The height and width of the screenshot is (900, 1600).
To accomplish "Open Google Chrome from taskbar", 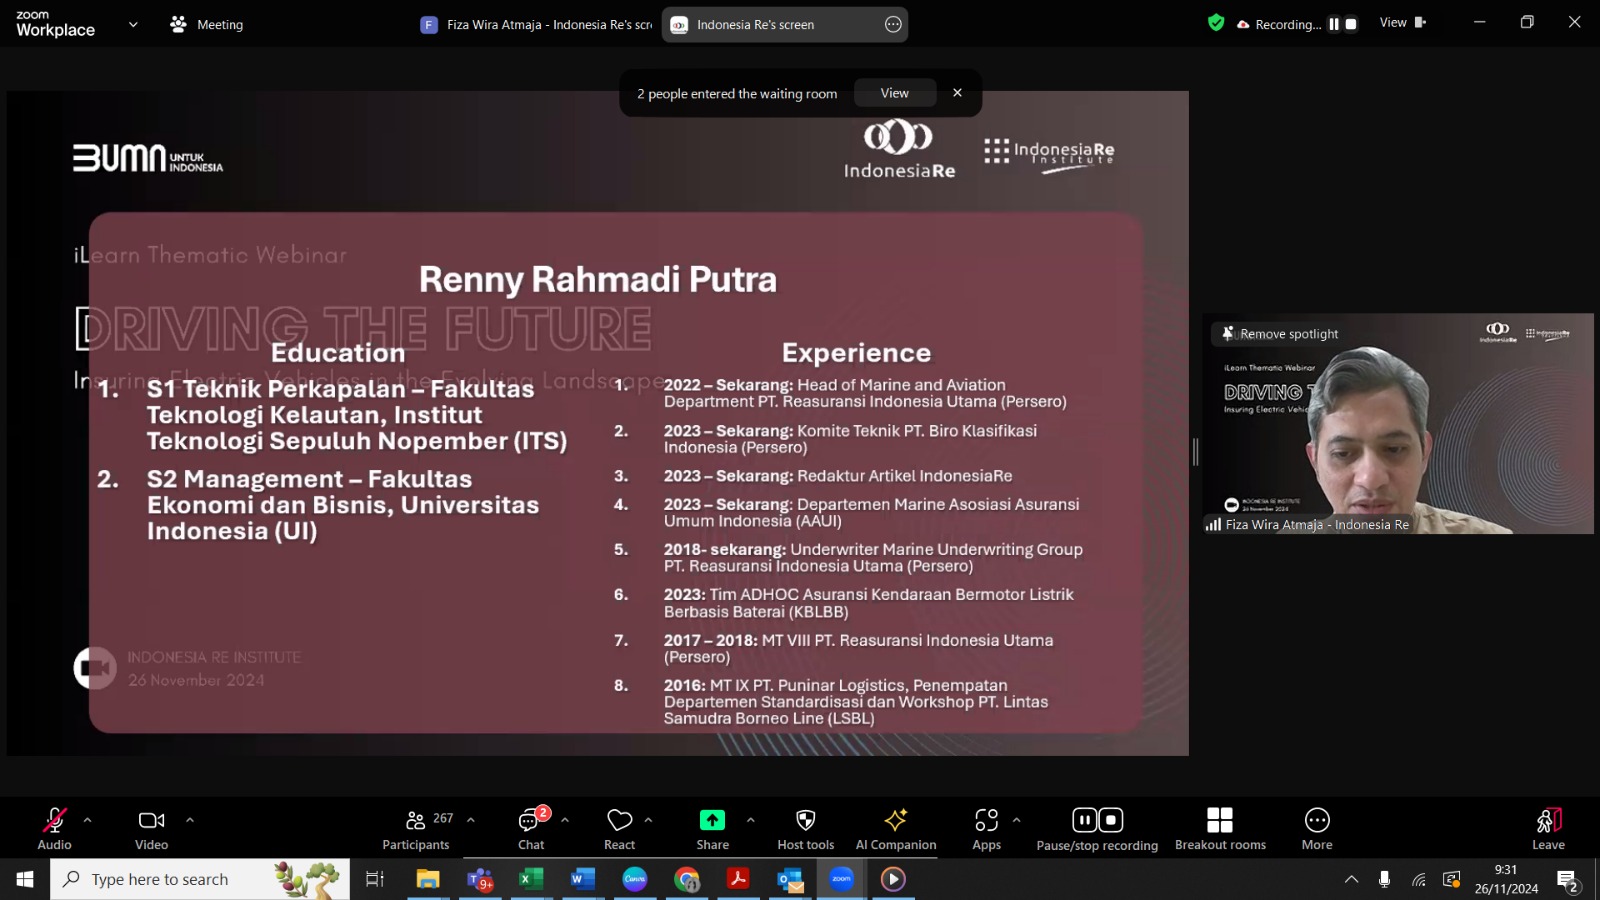I will click(687, 879).
